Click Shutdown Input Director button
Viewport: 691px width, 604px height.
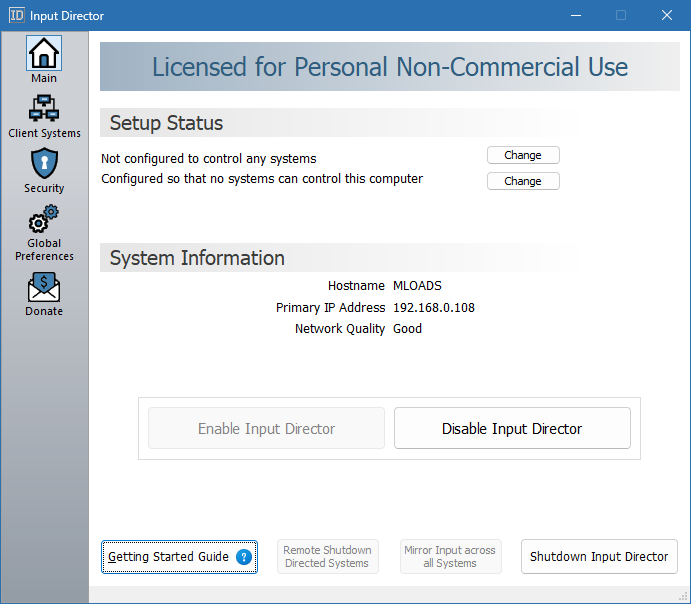599,557
